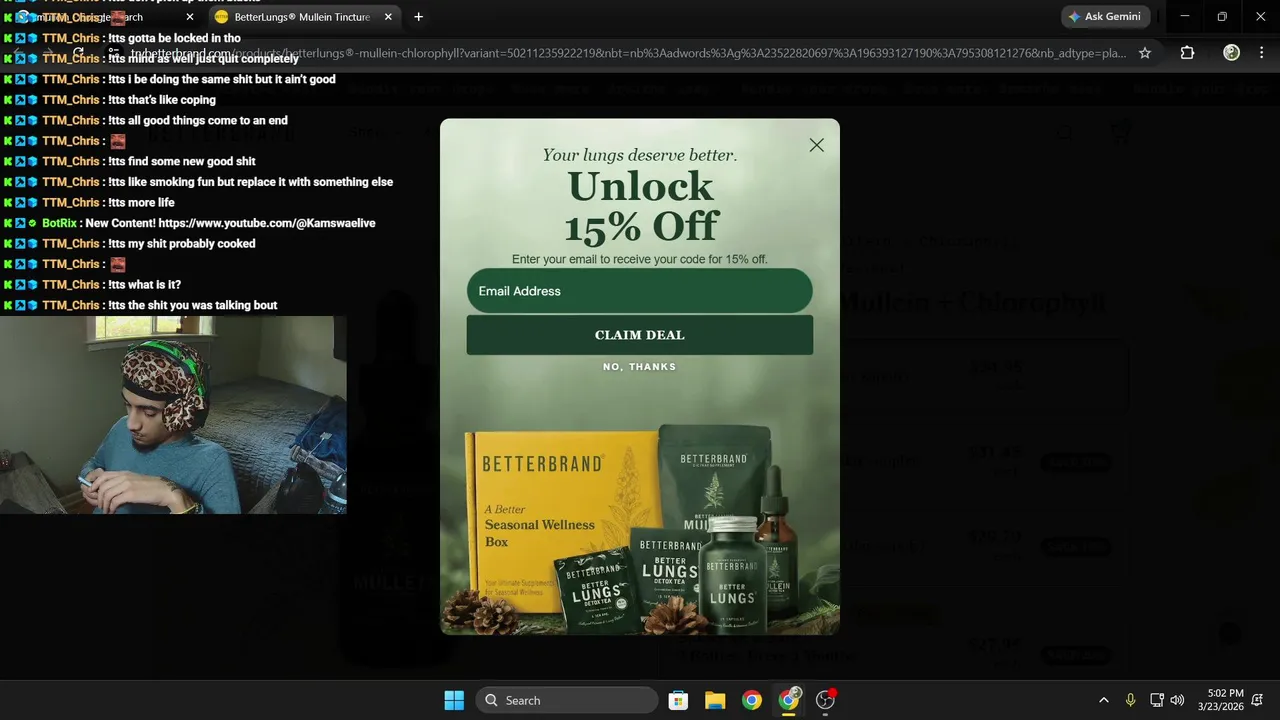The image size is (1280, 720).
Task: Click the Ask Gemini button
Action: coord(1105,17)
